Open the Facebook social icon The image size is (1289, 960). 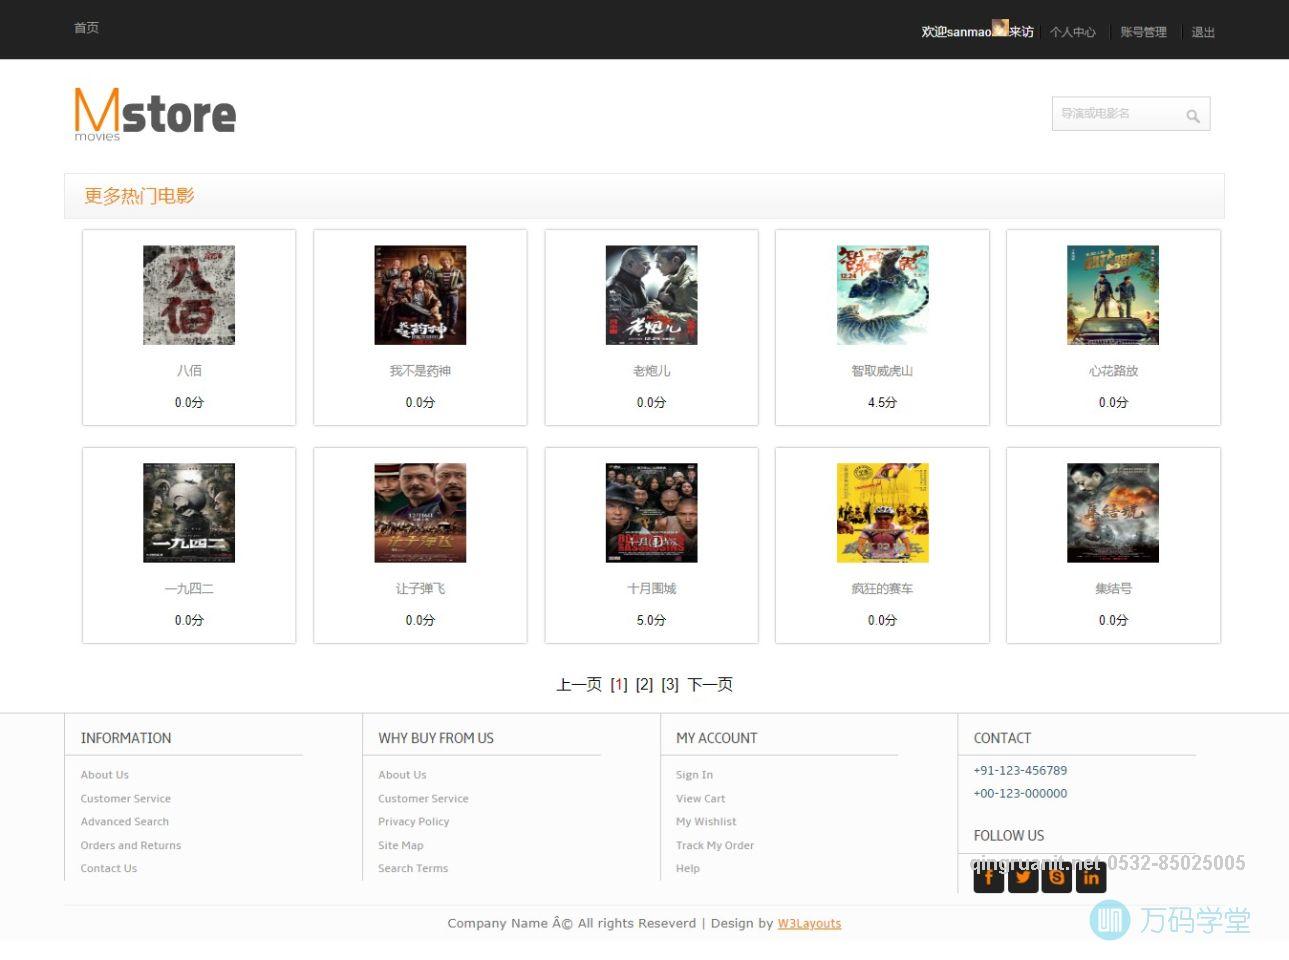988,877
